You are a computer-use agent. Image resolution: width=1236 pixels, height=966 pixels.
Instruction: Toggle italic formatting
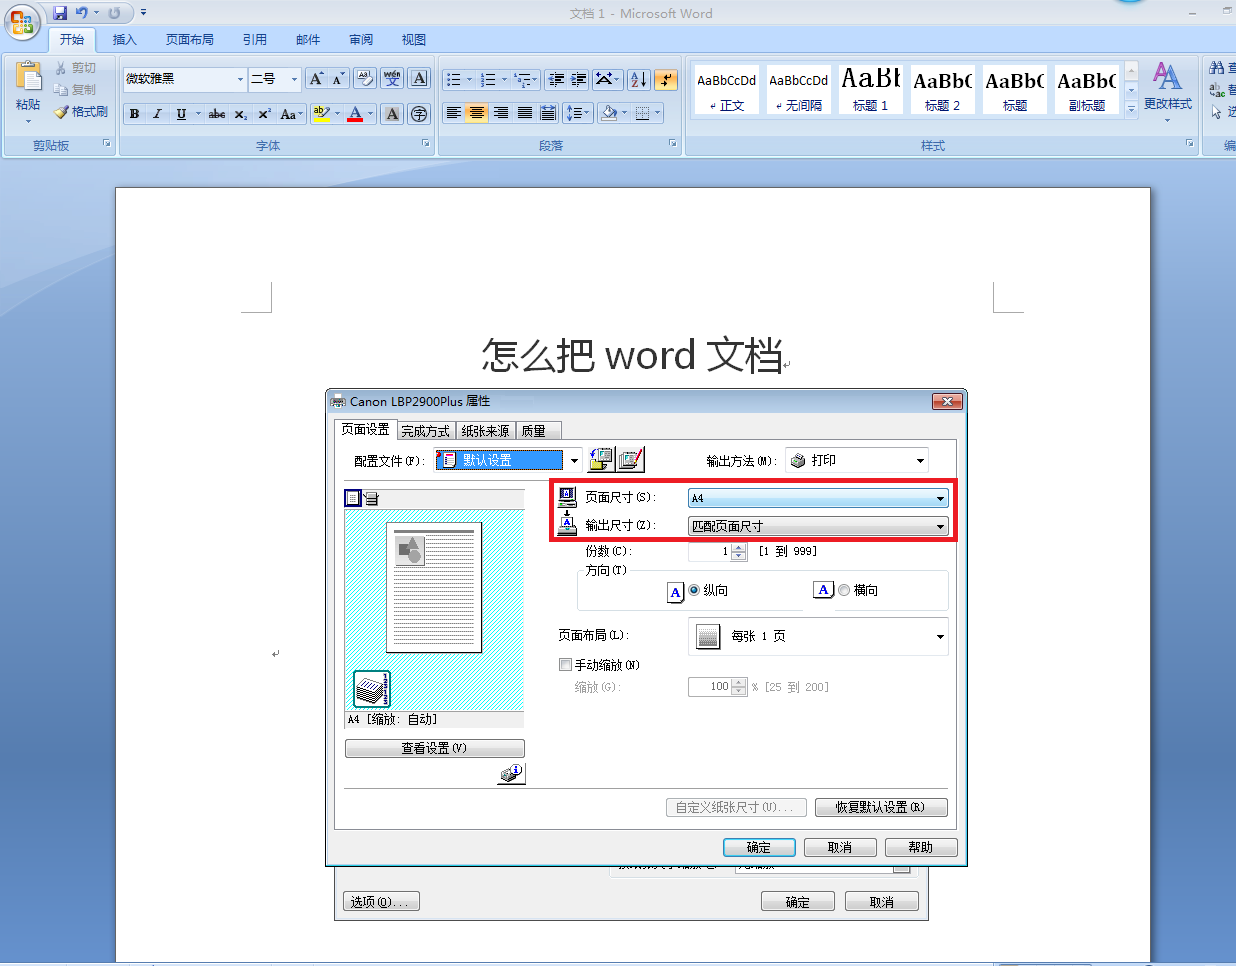[x=157, y=114]
